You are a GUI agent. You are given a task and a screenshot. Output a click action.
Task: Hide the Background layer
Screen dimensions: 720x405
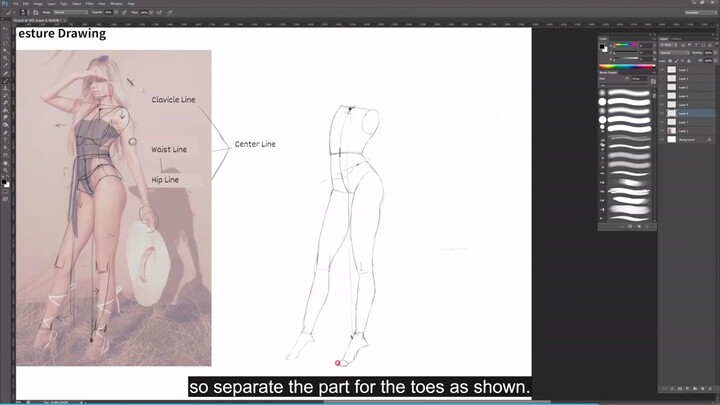662,140
